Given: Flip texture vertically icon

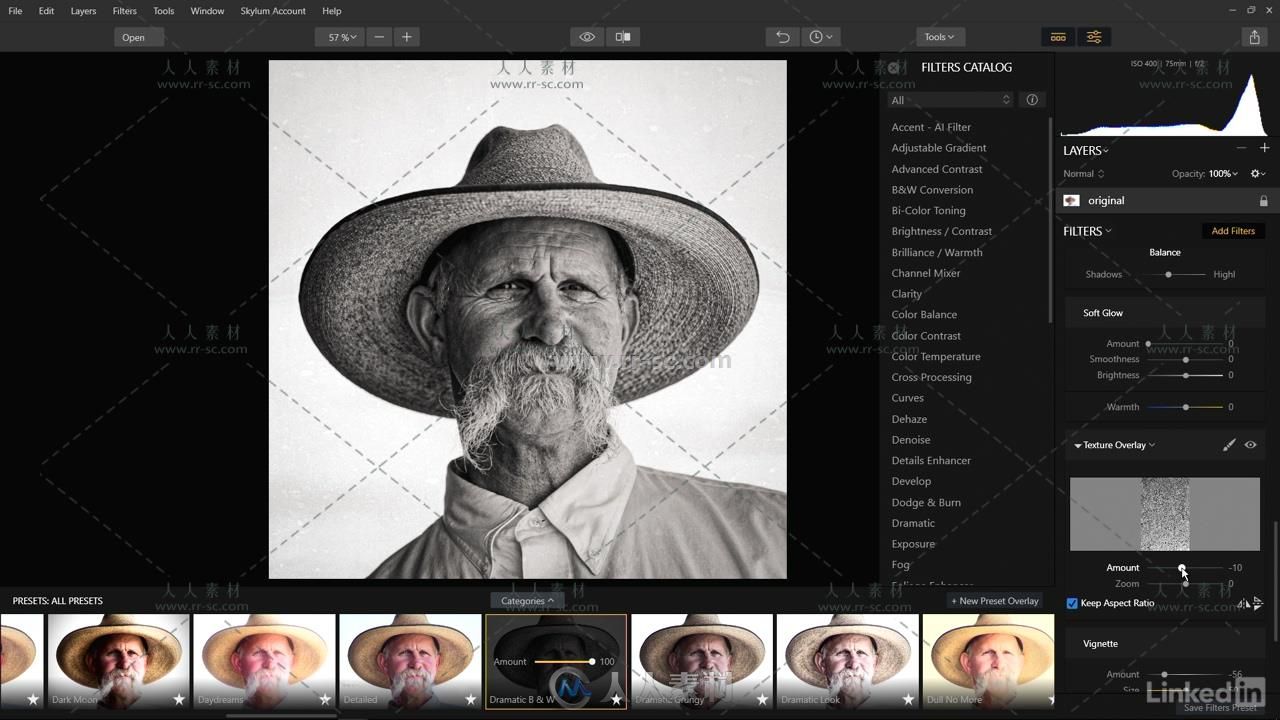Looking at the screenshot, I should coord(1258,604).
